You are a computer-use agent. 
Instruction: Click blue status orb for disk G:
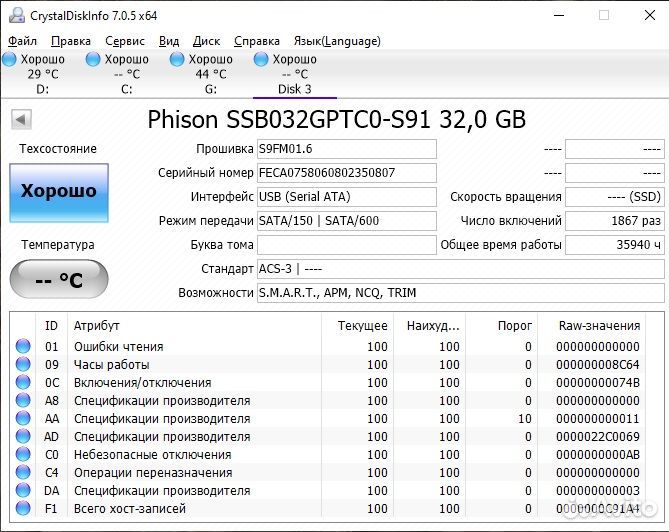point(177,59)
